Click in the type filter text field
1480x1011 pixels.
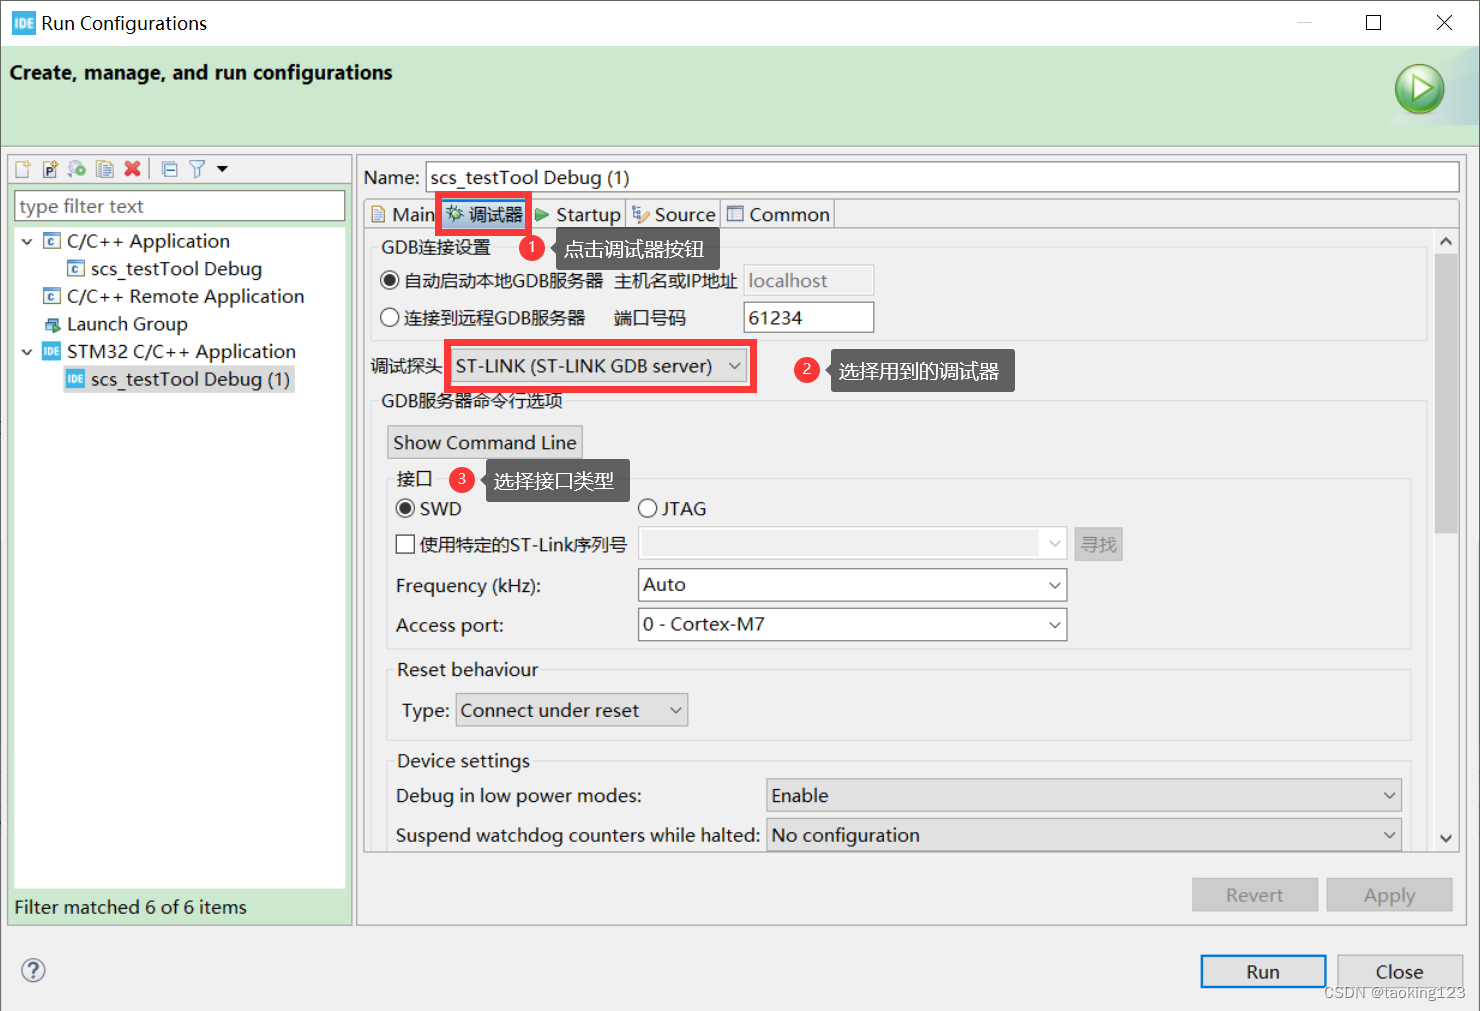click(180, 206)
